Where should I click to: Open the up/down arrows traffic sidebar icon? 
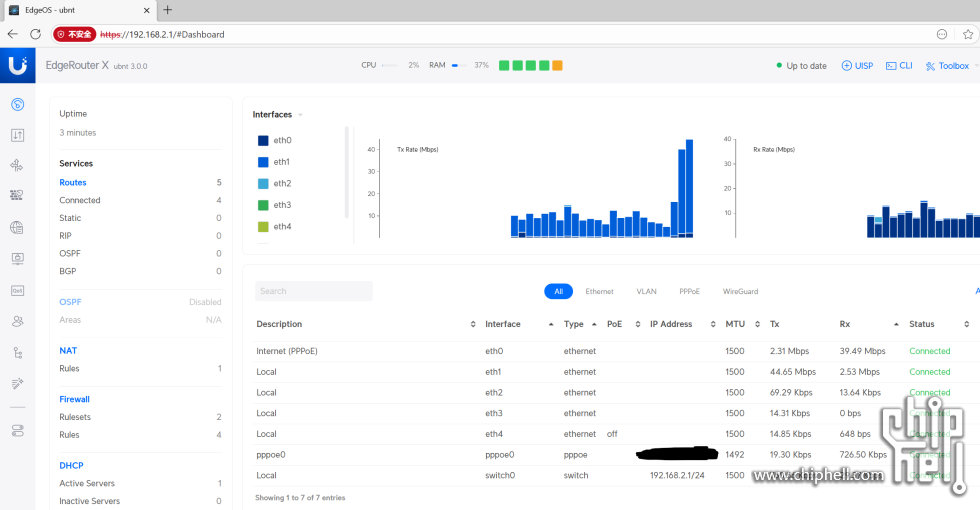[x=18, y=135]
